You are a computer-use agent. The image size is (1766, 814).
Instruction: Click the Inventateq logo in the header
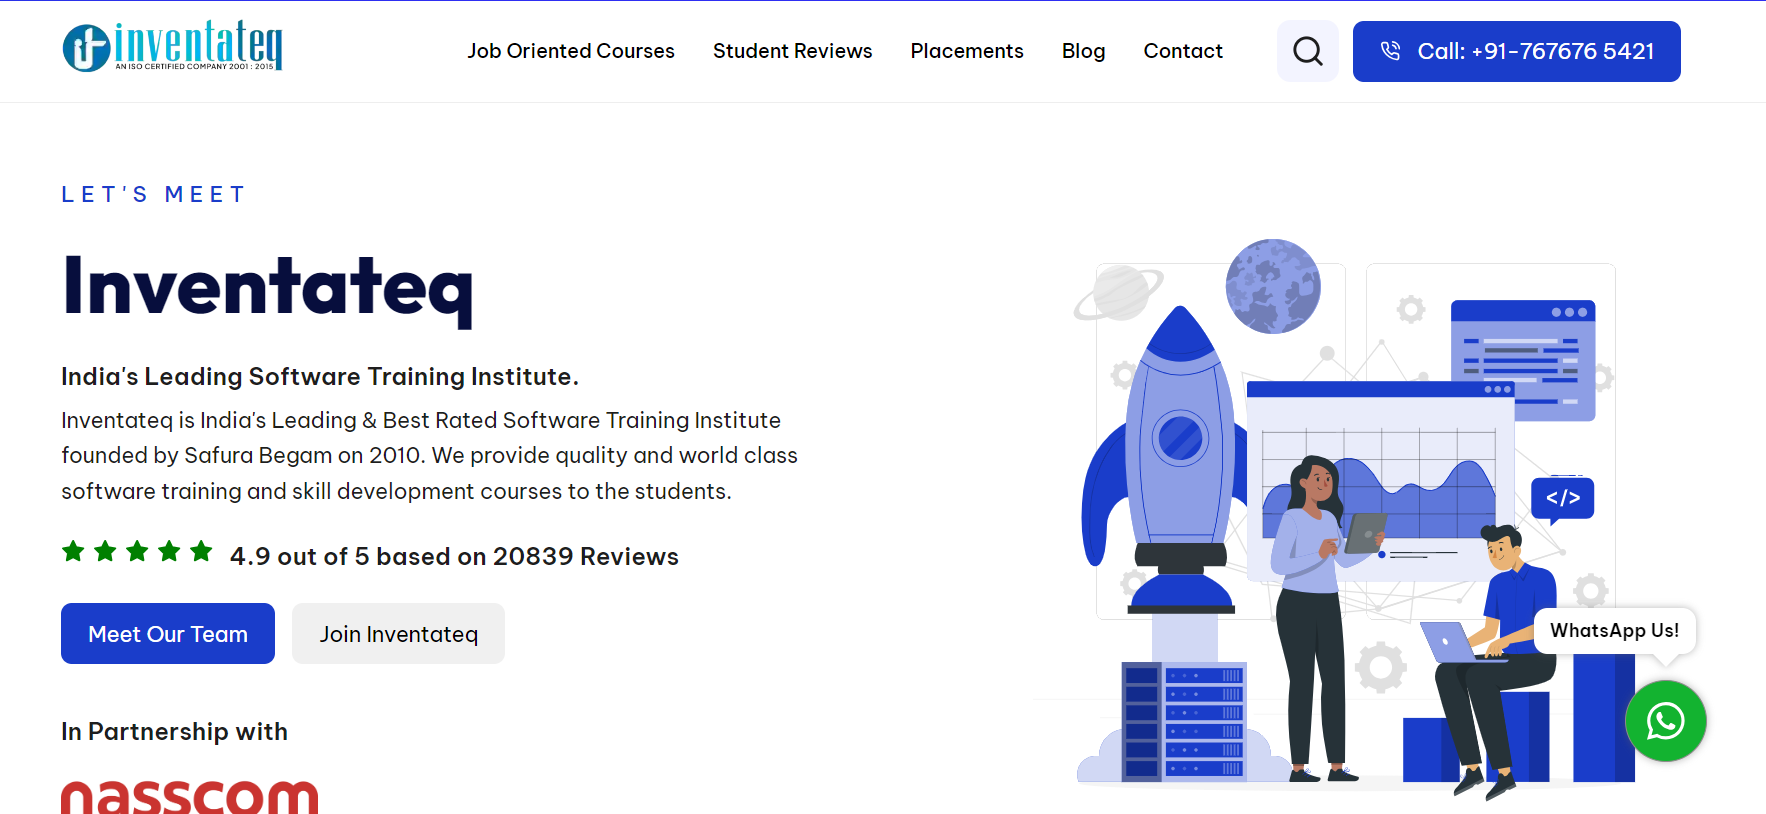click(172, 46)
